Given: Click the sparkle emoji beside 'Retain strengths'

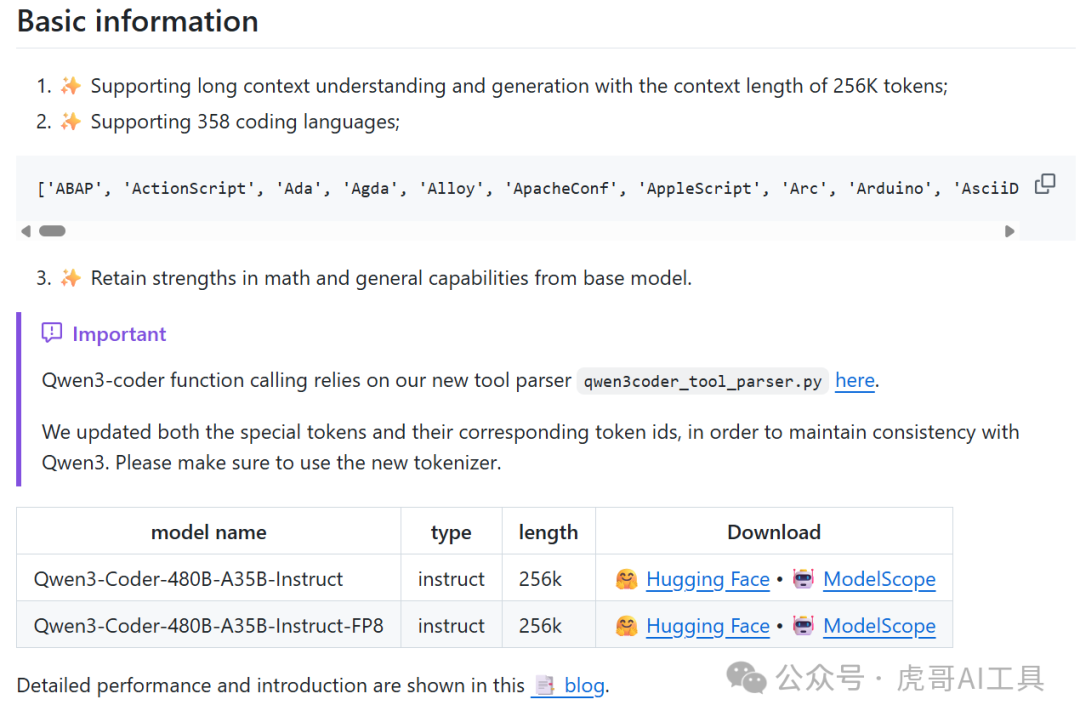Looking at the screenshot, I should (70, 278).
